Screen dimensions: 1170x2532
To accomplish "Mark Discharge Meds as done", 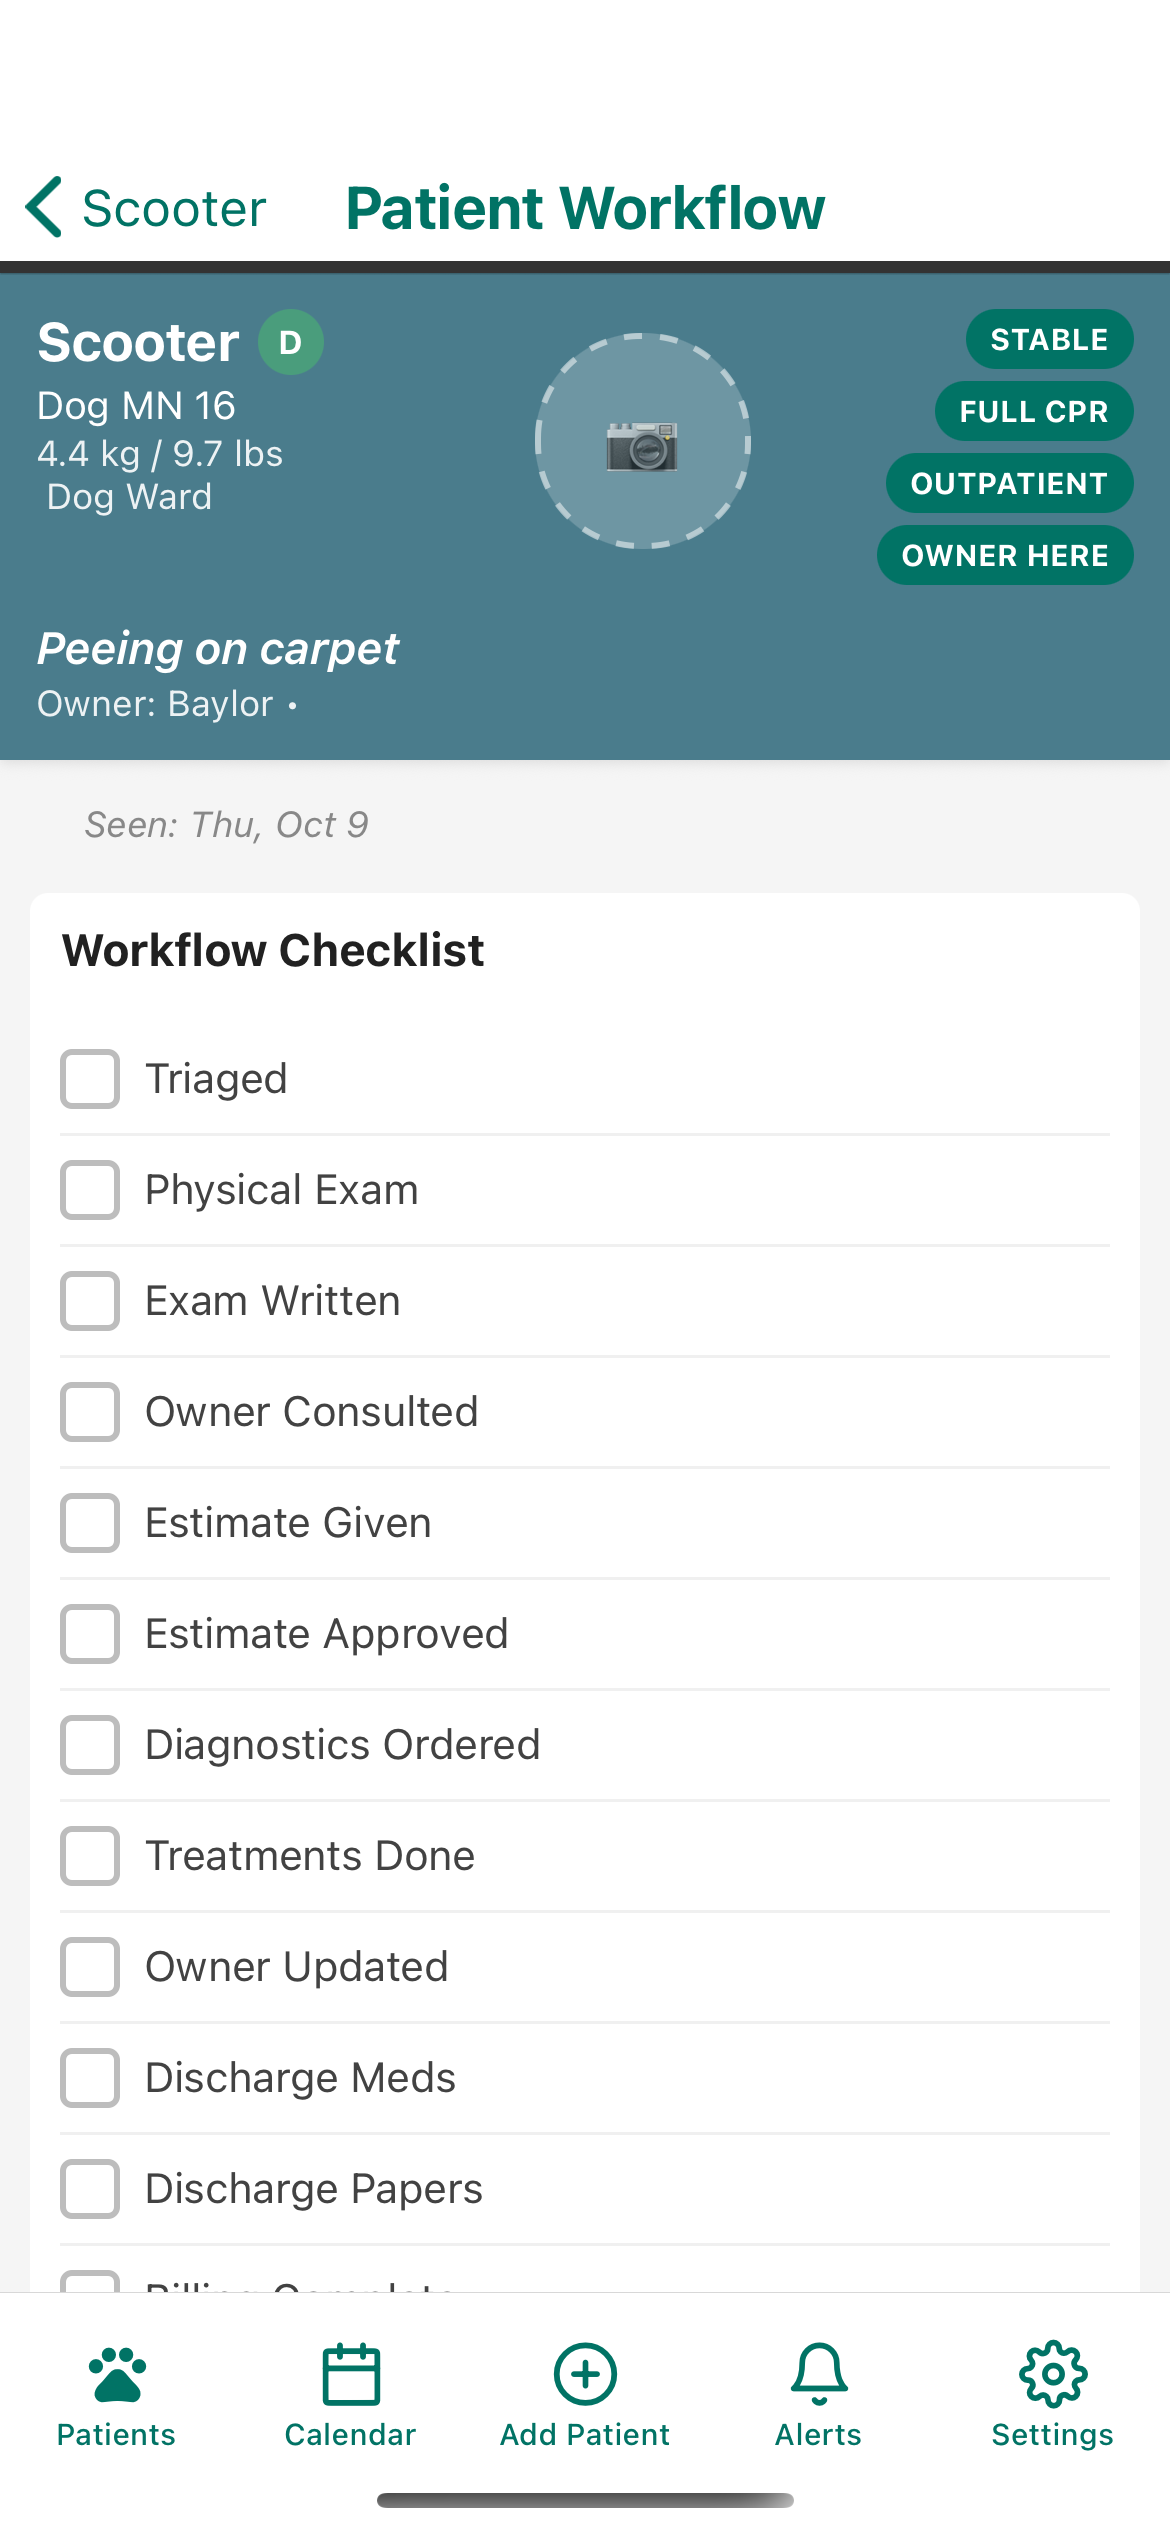I will pos(89,2077).
